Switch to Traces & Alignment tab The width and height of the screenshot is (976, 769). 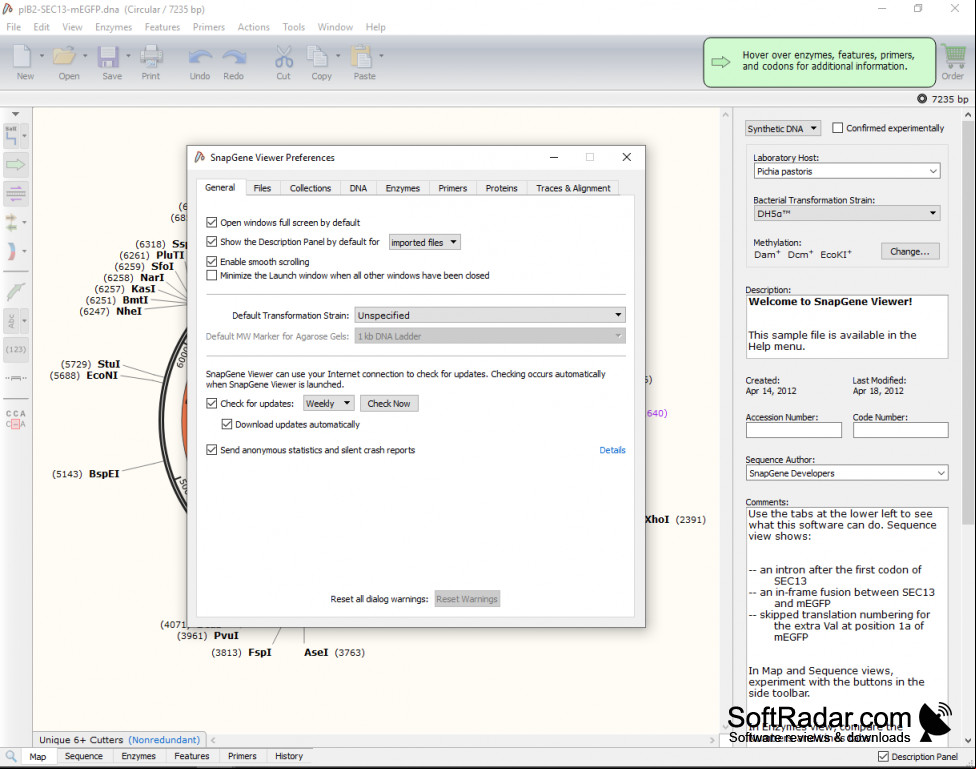tap(573, 188)
